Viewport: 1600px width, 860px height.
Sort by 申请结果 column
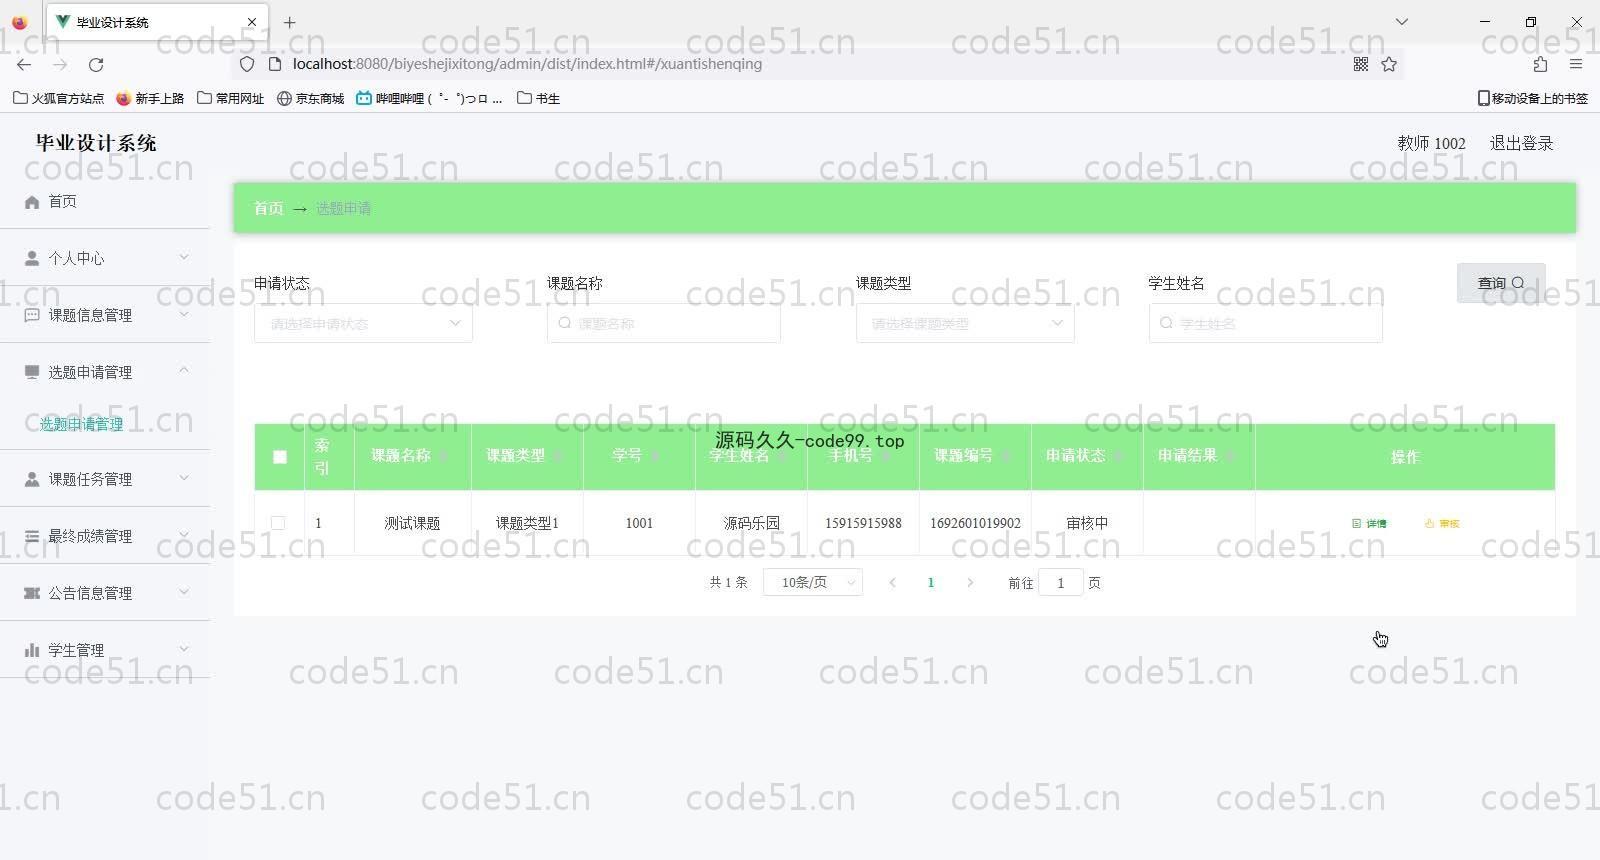[1230, 456]
